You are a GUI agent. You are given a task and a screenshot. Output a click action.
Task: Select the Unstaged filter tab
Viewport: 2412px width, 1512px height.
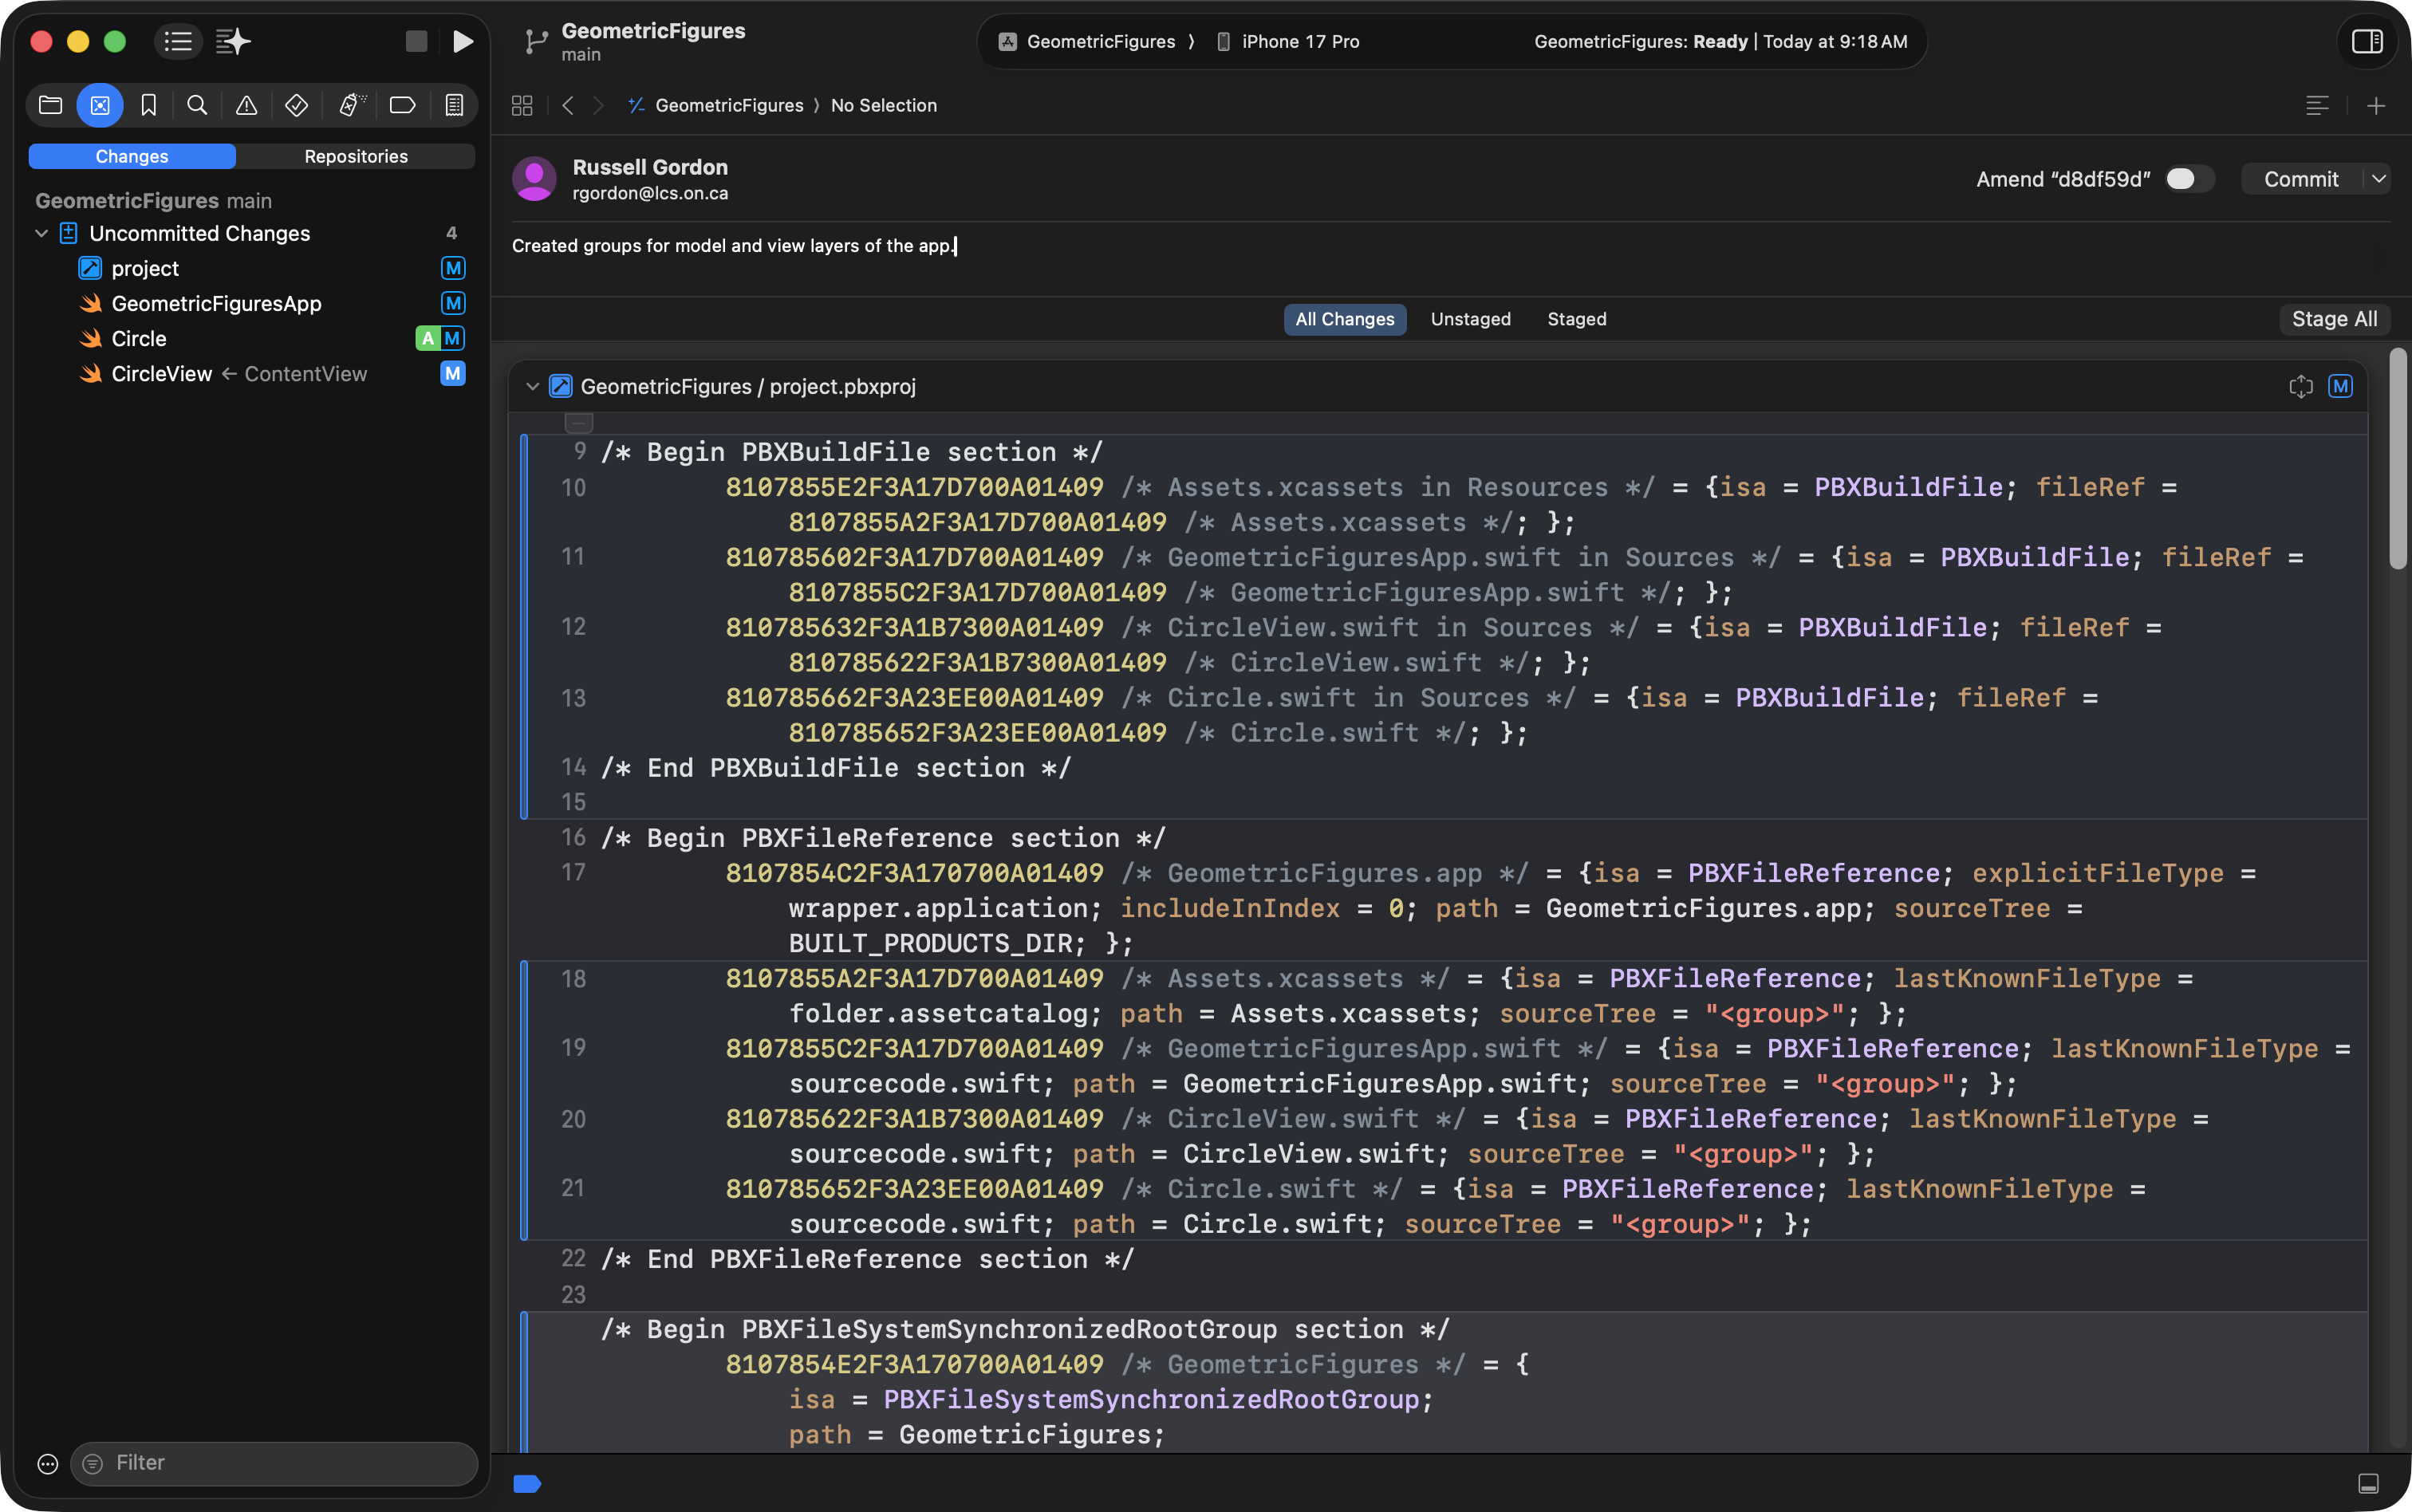pos(1470,319)
